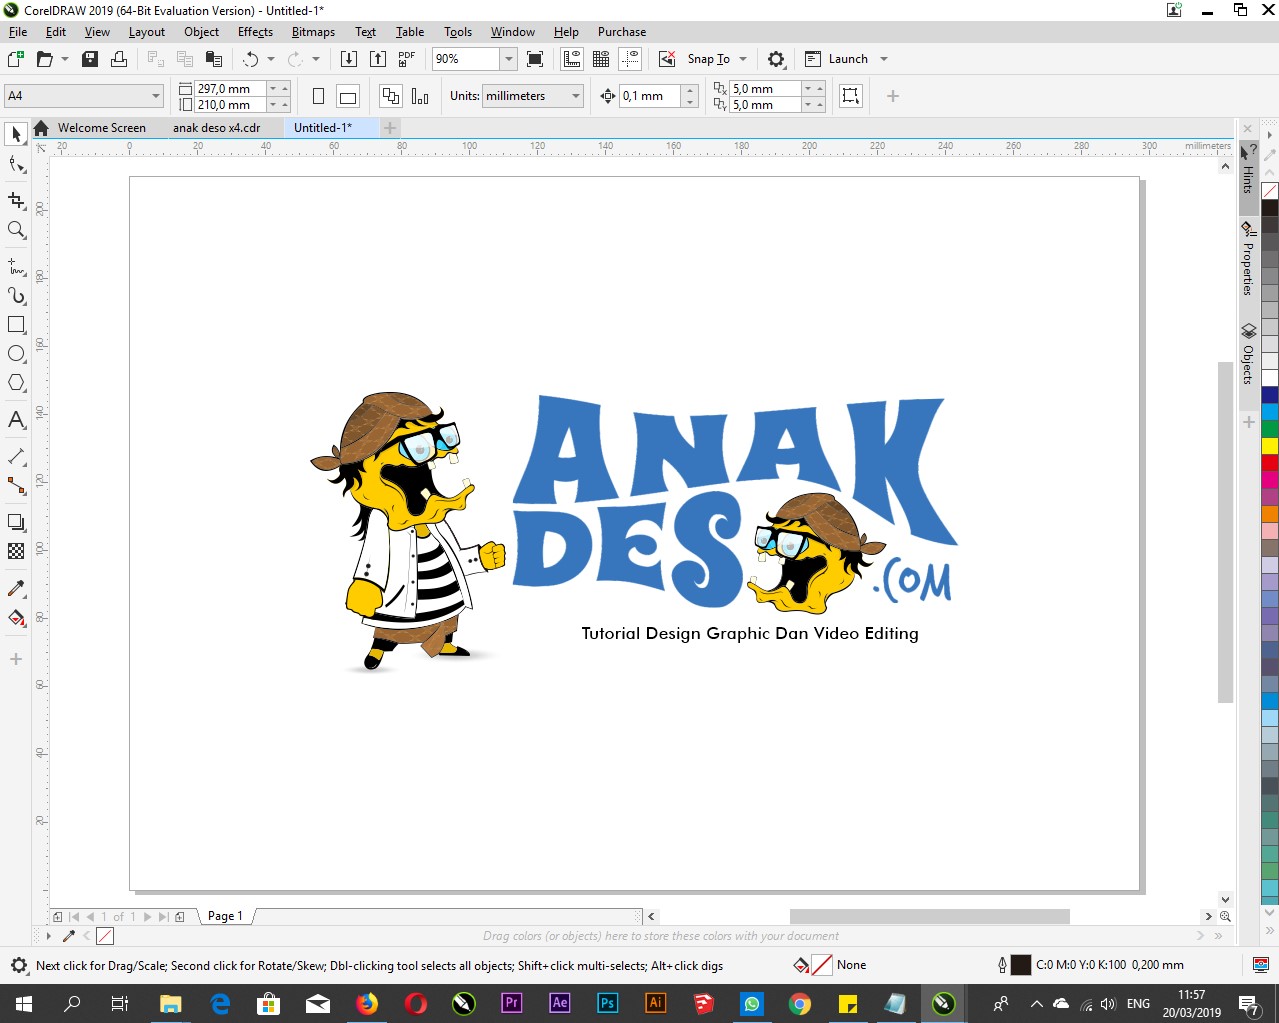Image resolution: width=1279 pixels, height=1023 pixels.
Task: Open the dropdown arrow beside Open icon
Action: tap(65, 59)
